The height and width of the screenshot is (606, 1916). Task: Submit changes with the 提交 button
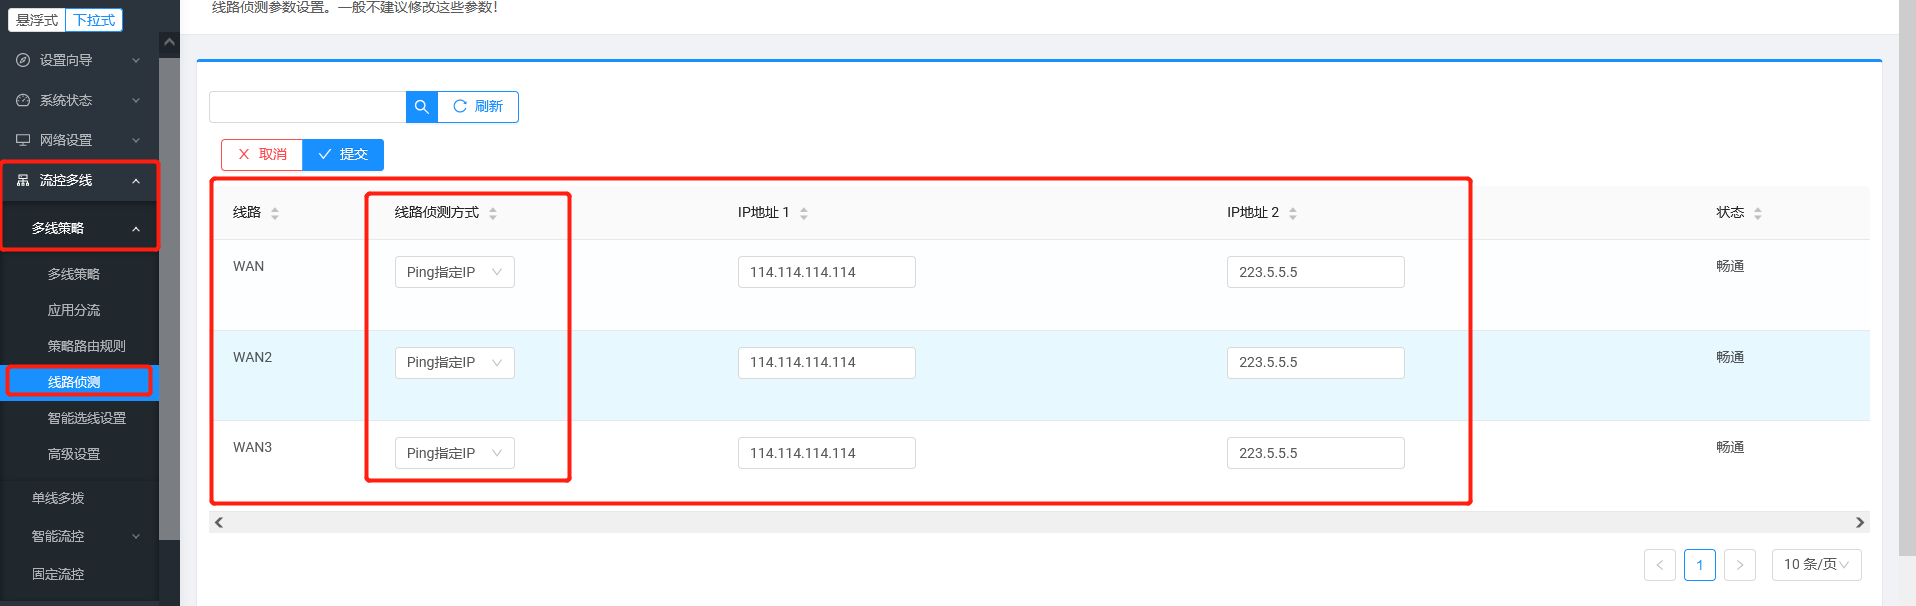tap(343, 155)
